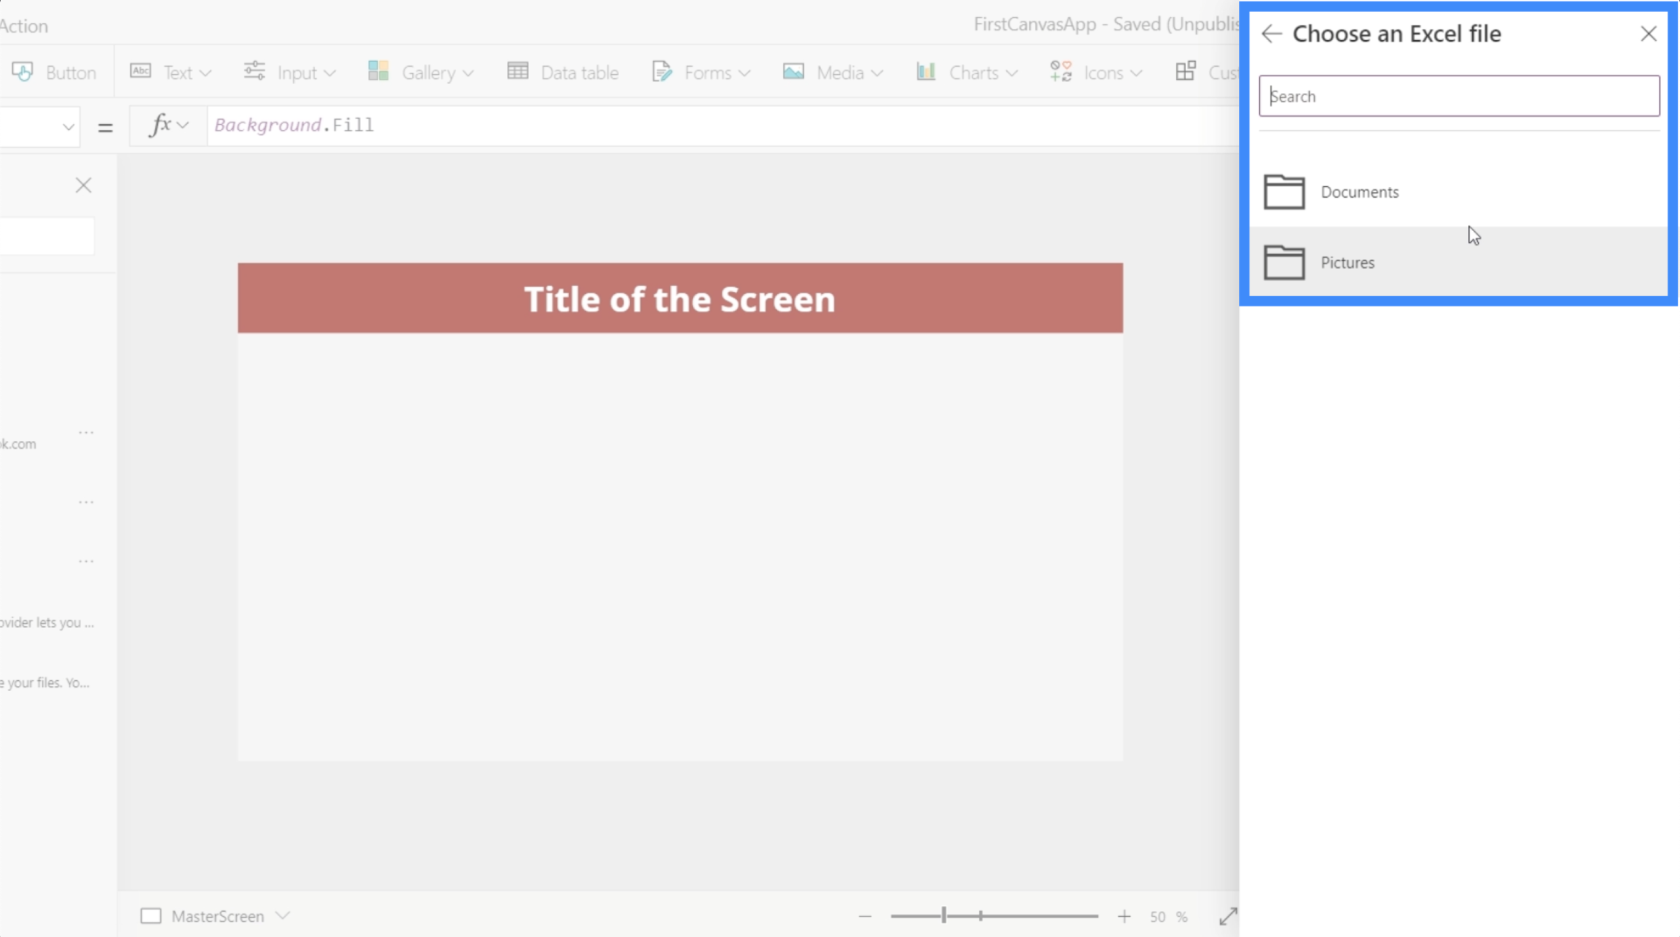Open the Media dropdown
Viewport: 1680px width, 937px height.
coord(833,72)
